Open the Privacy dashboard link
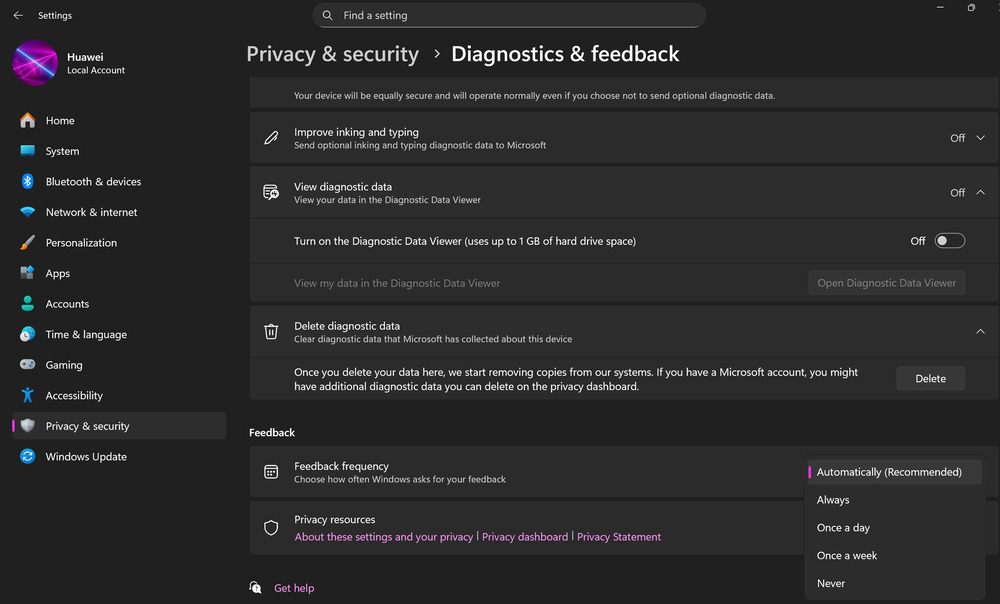The height and width of the screenshot is (604, 1000). tap(525, 537)
